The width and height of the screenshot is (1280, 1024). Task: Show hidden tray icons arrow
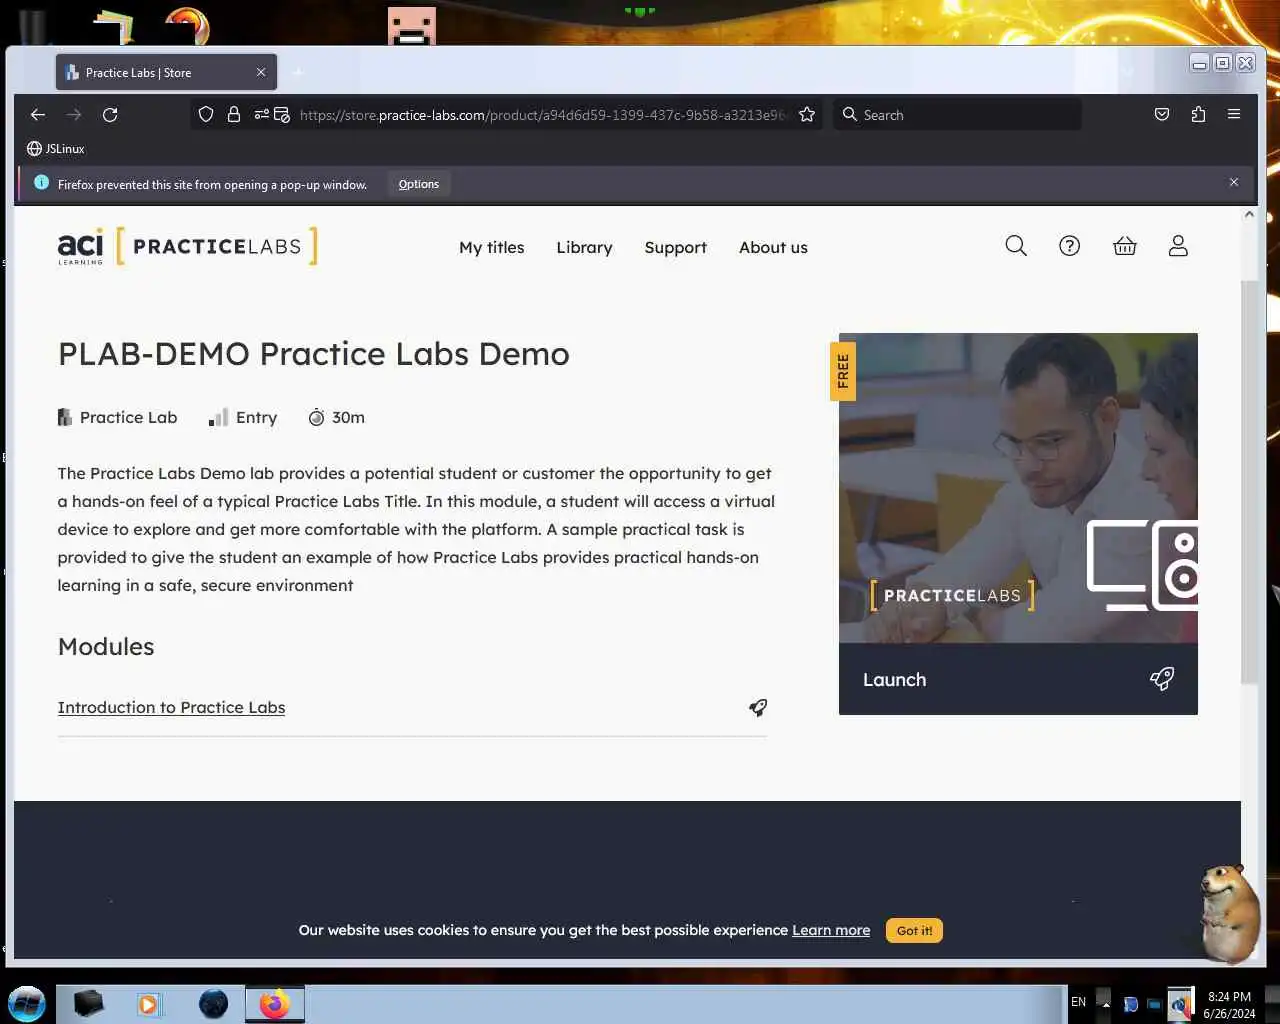[1105, 1003]
